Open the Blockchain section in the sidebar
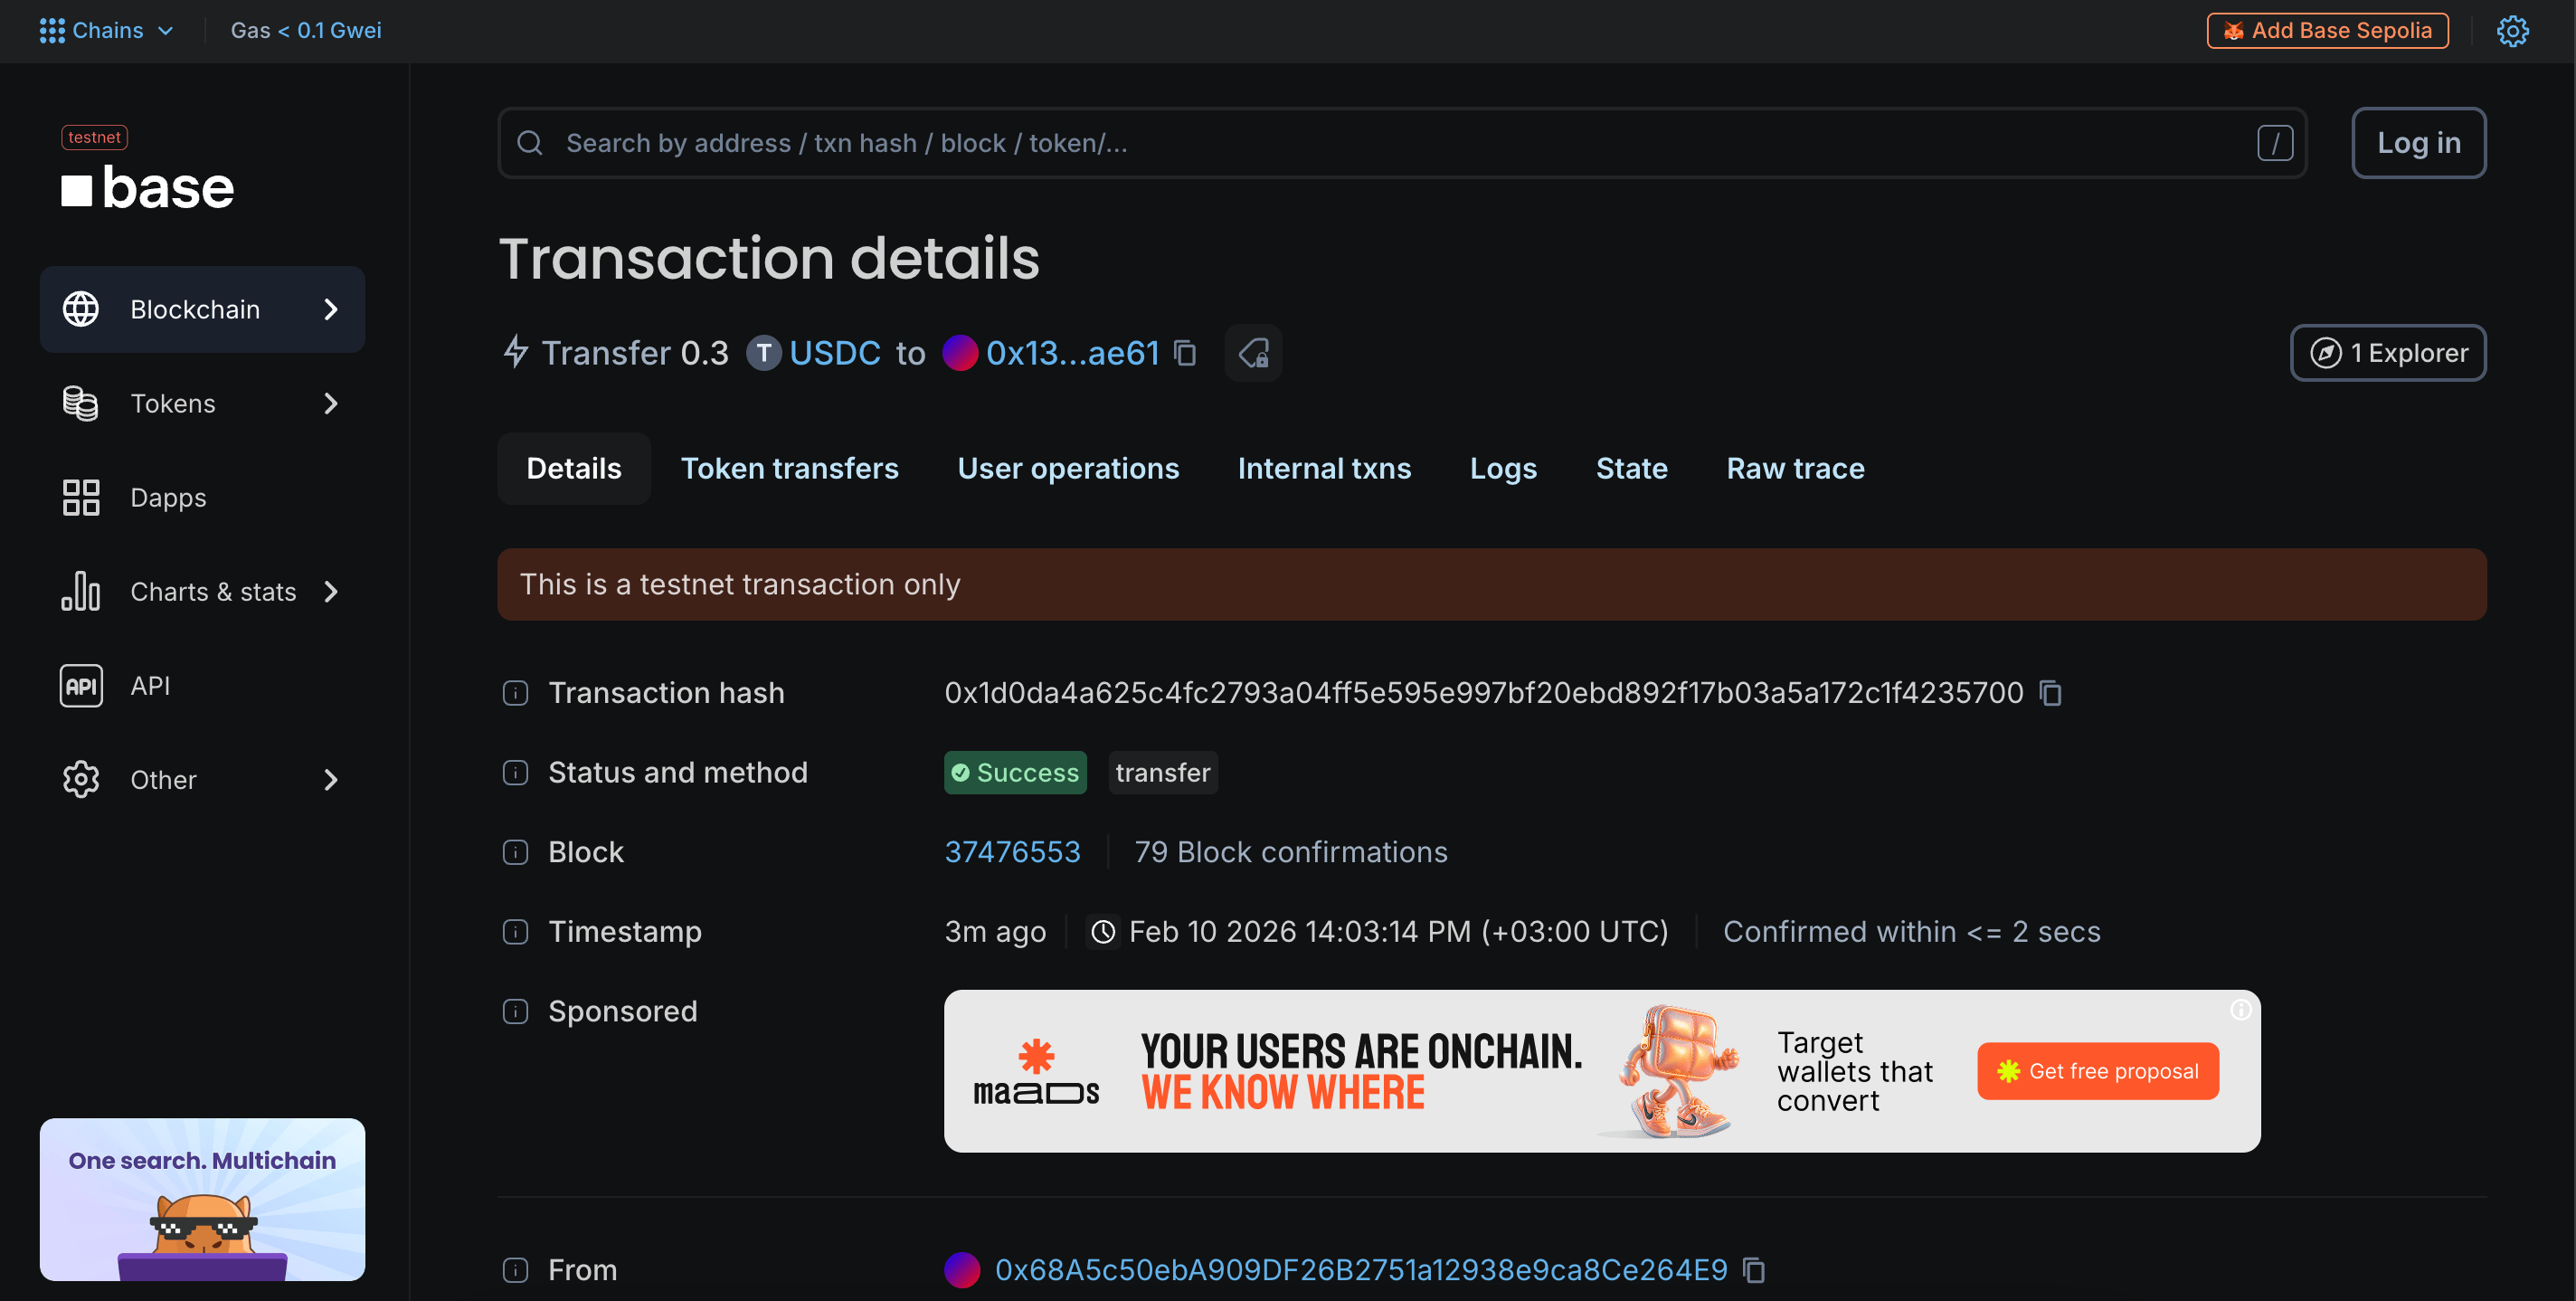 [x=196, y=309]
